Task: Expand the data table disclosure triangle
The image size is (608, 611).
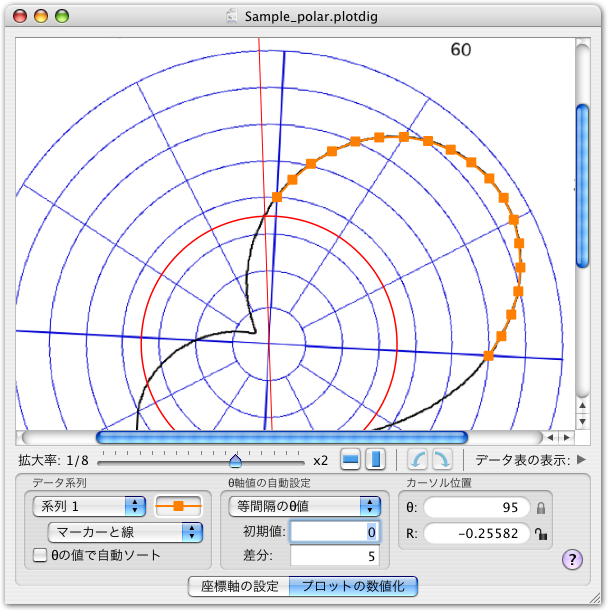Action: [x=581, y=460]
